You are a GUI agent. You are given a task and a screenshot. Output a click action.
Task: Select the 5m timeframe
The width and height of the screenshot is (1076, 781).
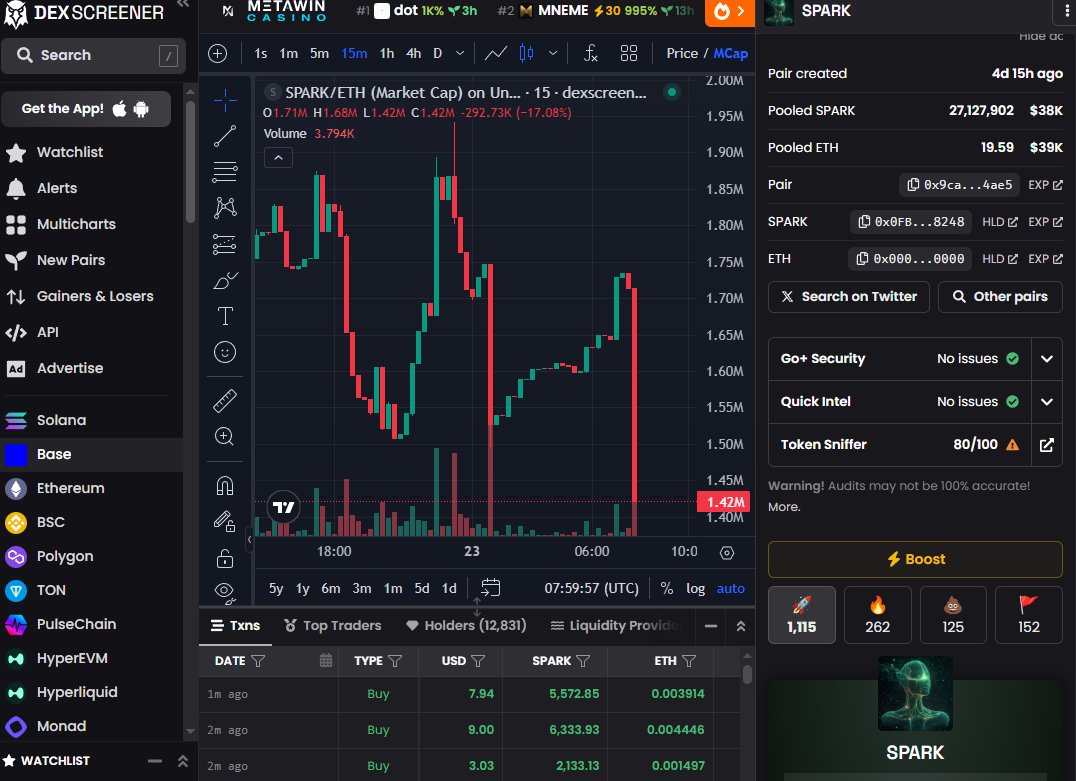tap(319, 54)
